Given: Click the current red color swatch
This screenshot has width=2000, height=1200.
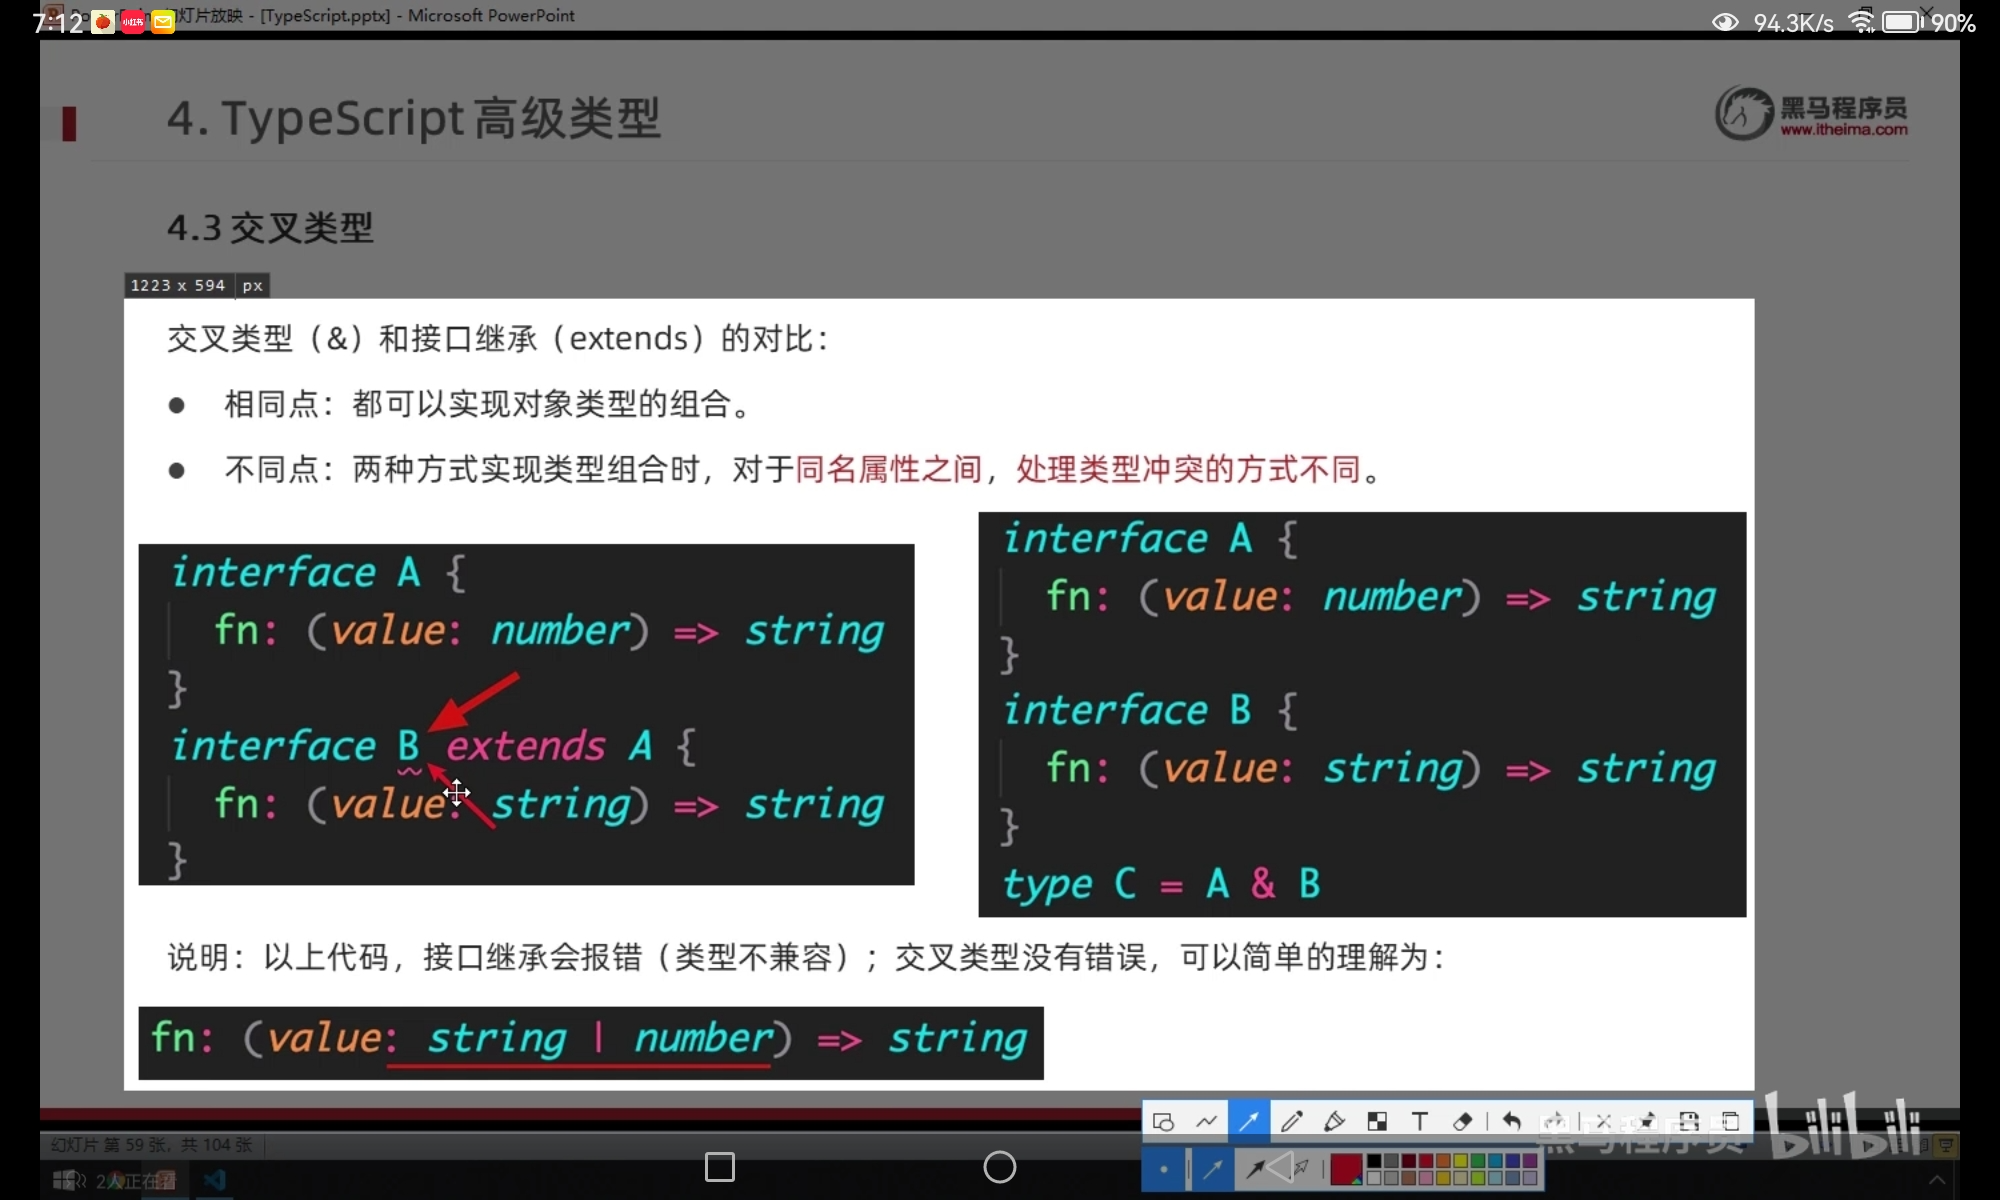Looking at the screenshot, I should click(1346, 1168).
